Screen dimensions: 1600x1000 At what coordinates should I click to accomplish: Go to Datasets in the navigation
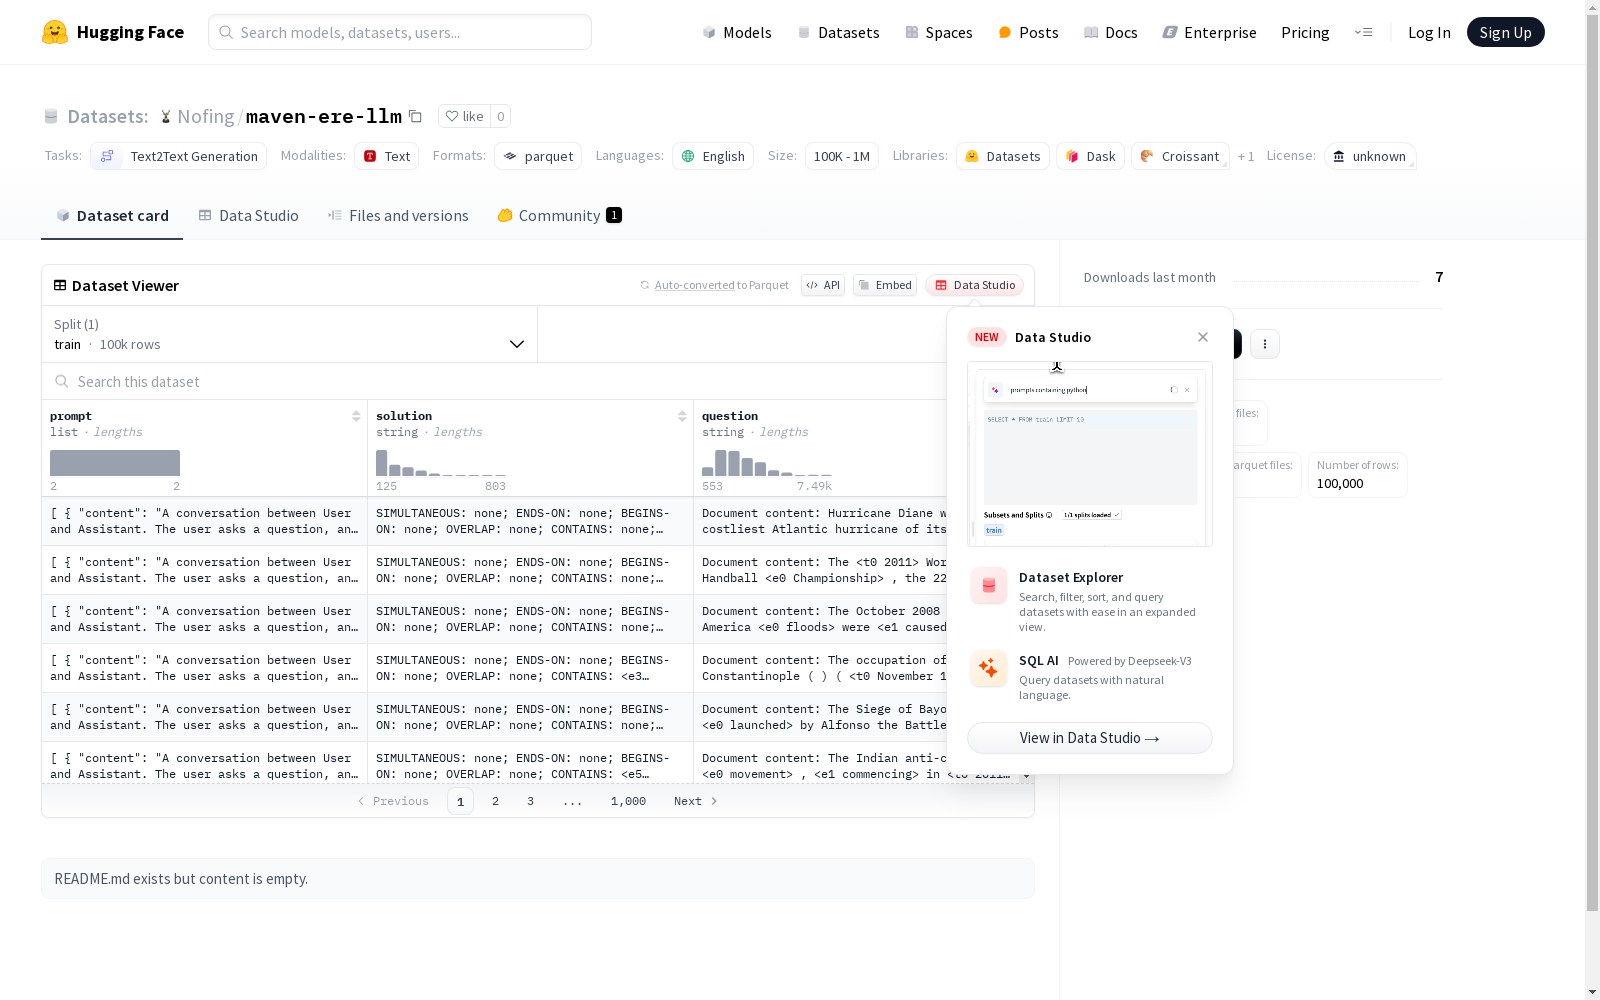click(838, 32)
